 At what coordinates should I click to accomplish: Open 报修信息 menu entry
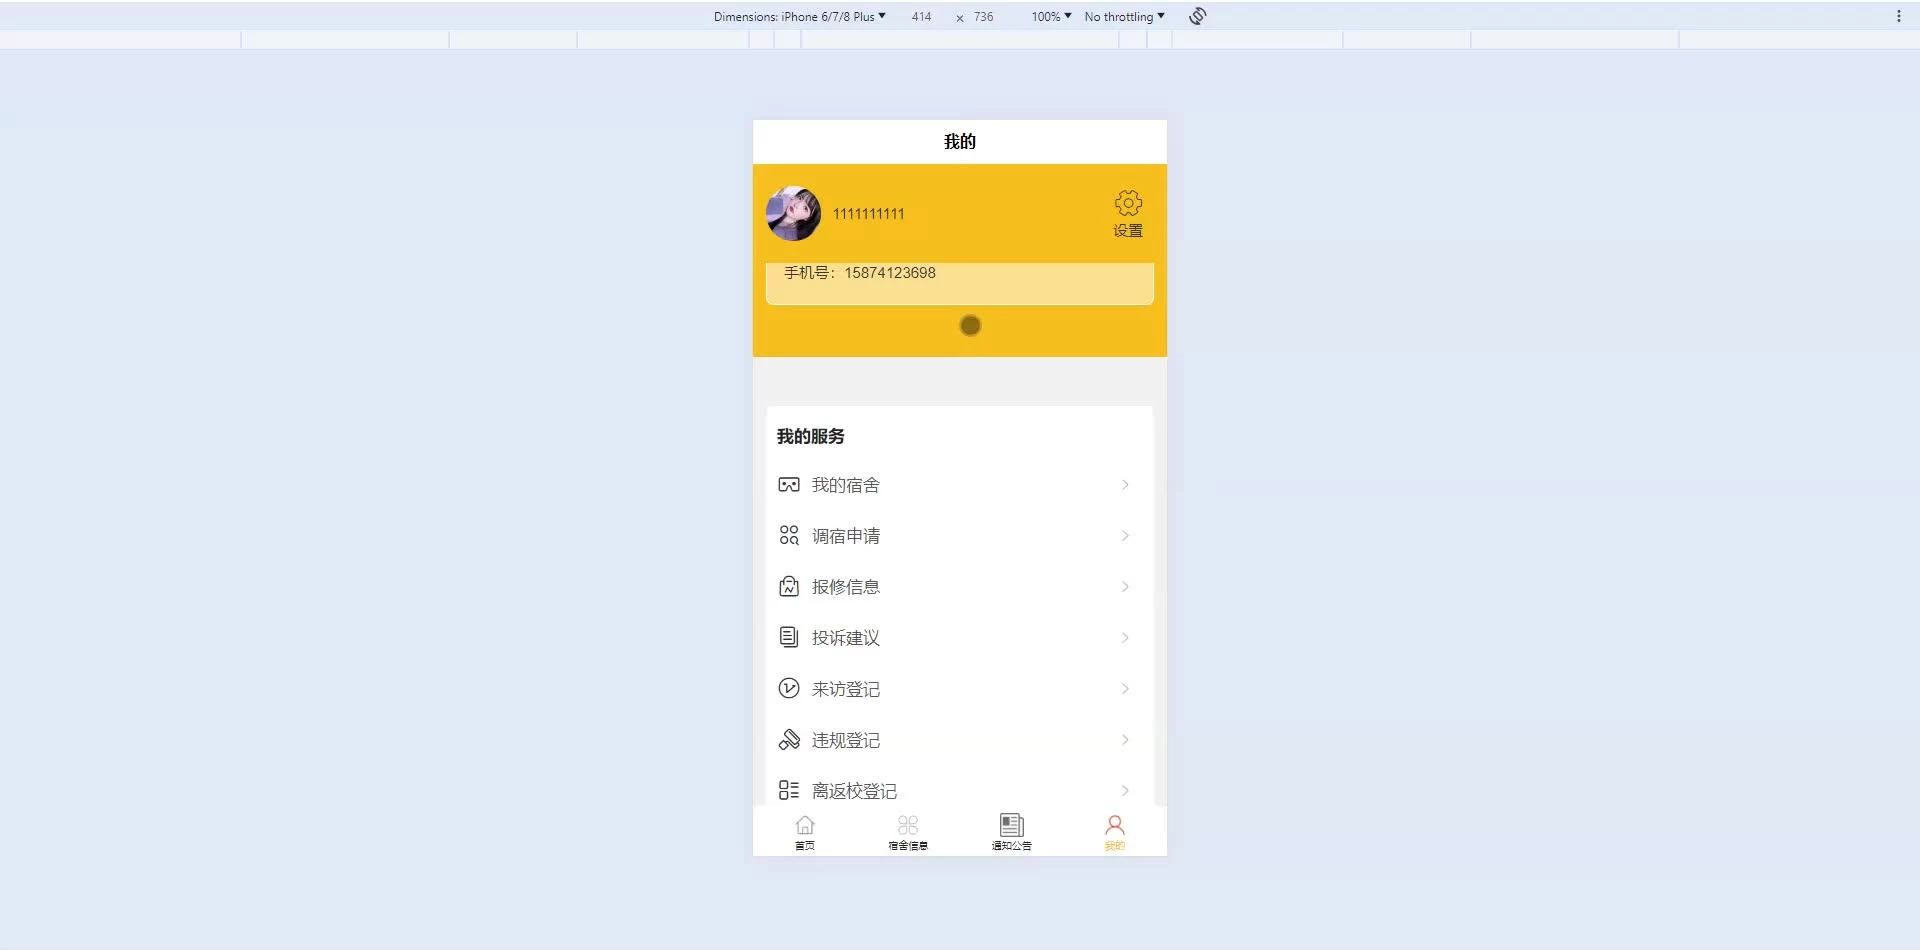(x=960, y=587)
